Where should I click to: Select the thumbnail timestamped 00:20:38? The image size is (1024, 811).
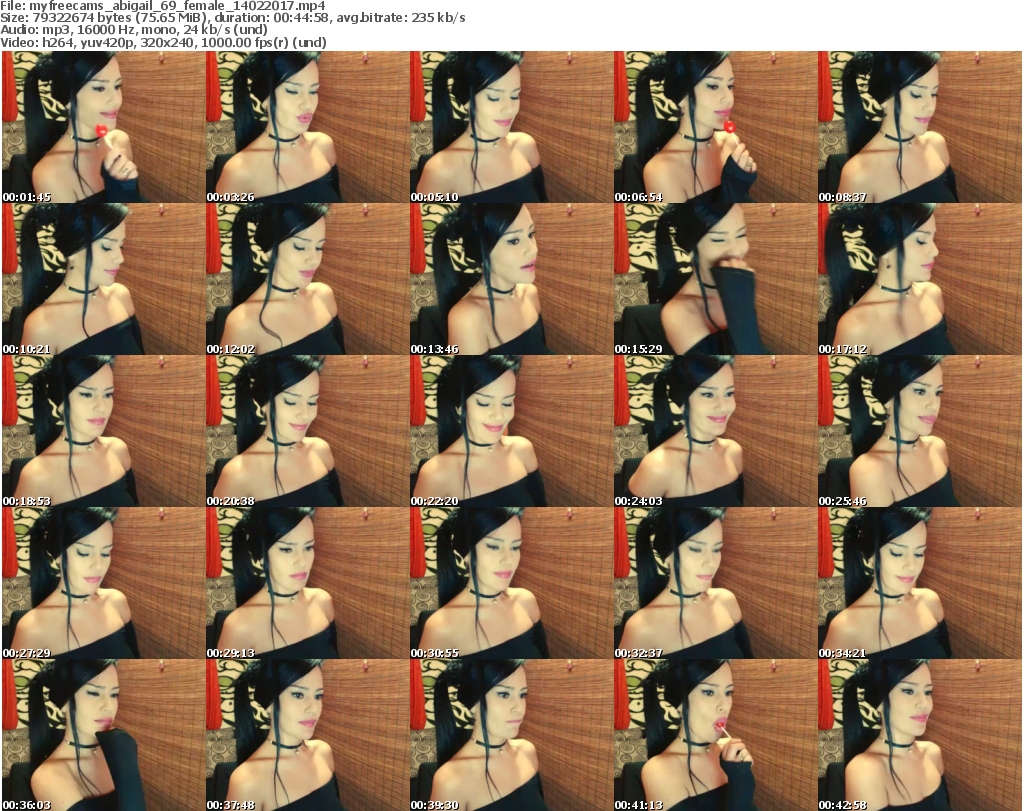point(308,431)
